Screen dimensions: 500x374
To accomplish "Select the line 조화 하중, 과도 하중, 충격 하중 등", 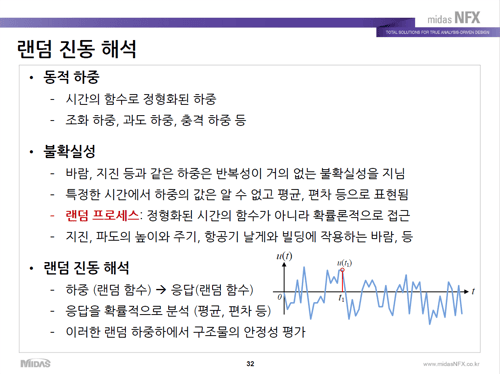I will pos(156,120).
